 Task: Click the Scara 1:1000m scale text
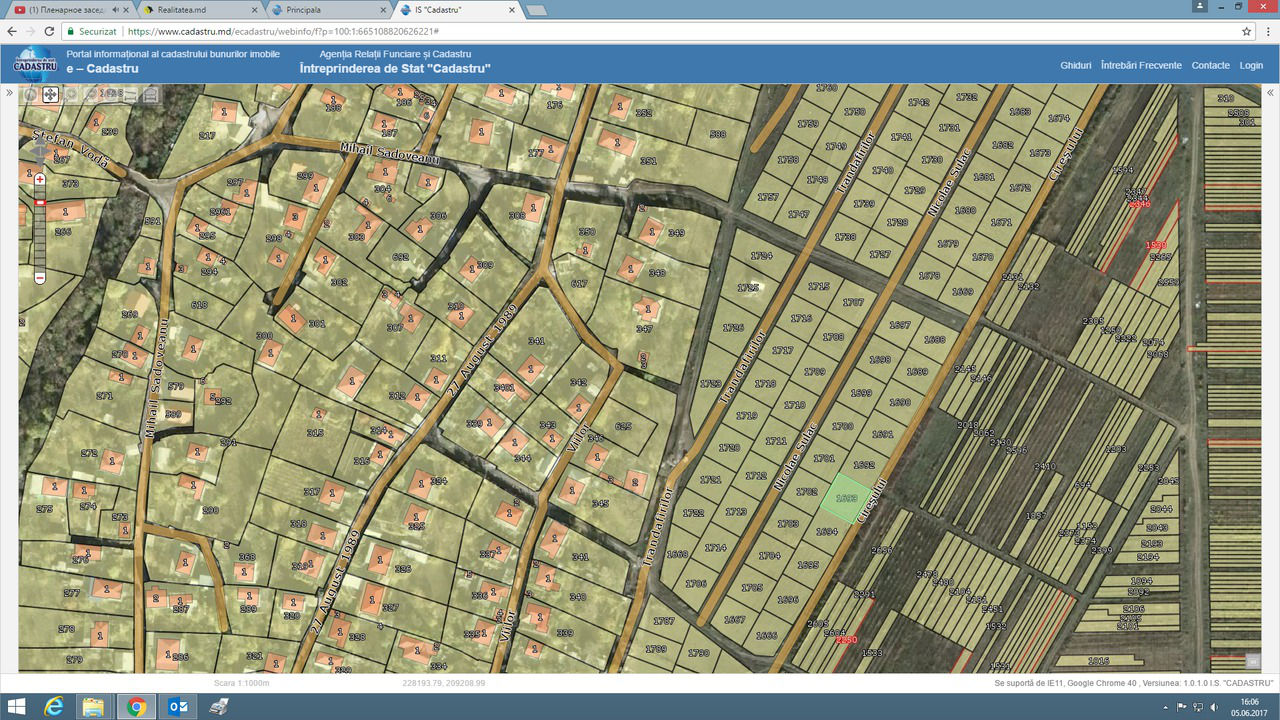[242, 683]
